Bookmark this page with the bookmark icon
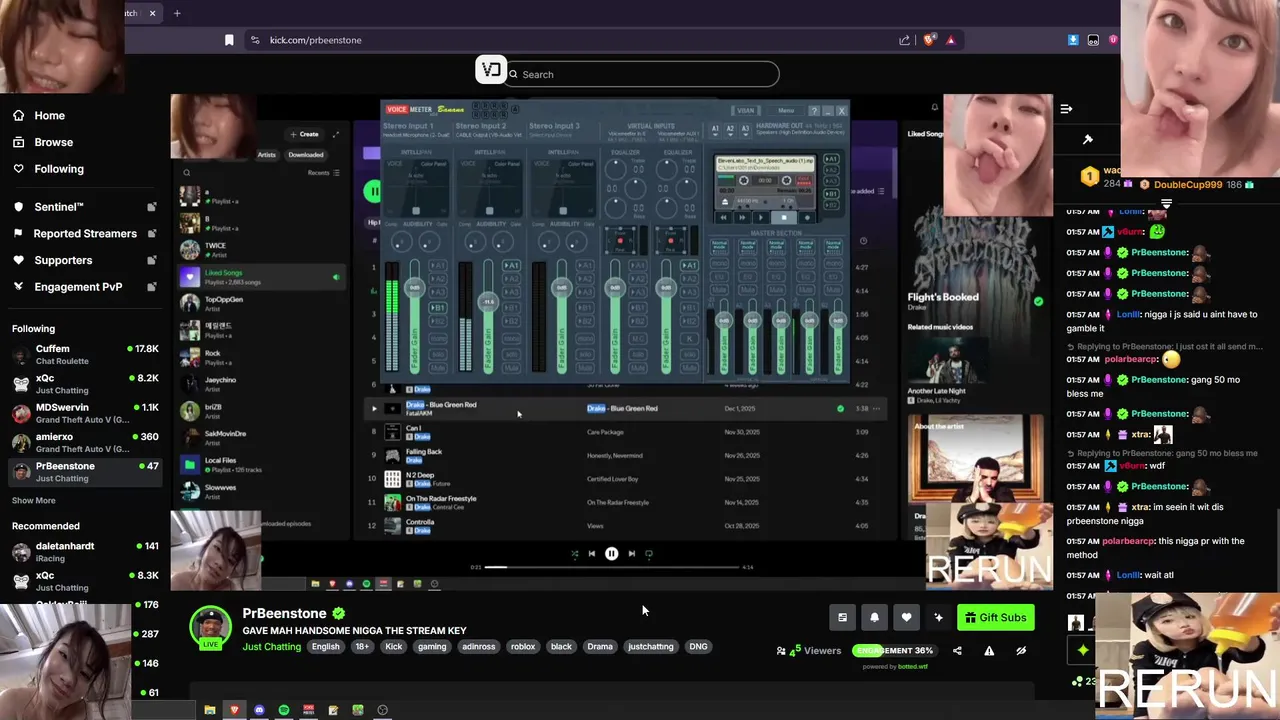Image resolution: width=1280 pixels, height=720 pixels. [x=229, y=40]
